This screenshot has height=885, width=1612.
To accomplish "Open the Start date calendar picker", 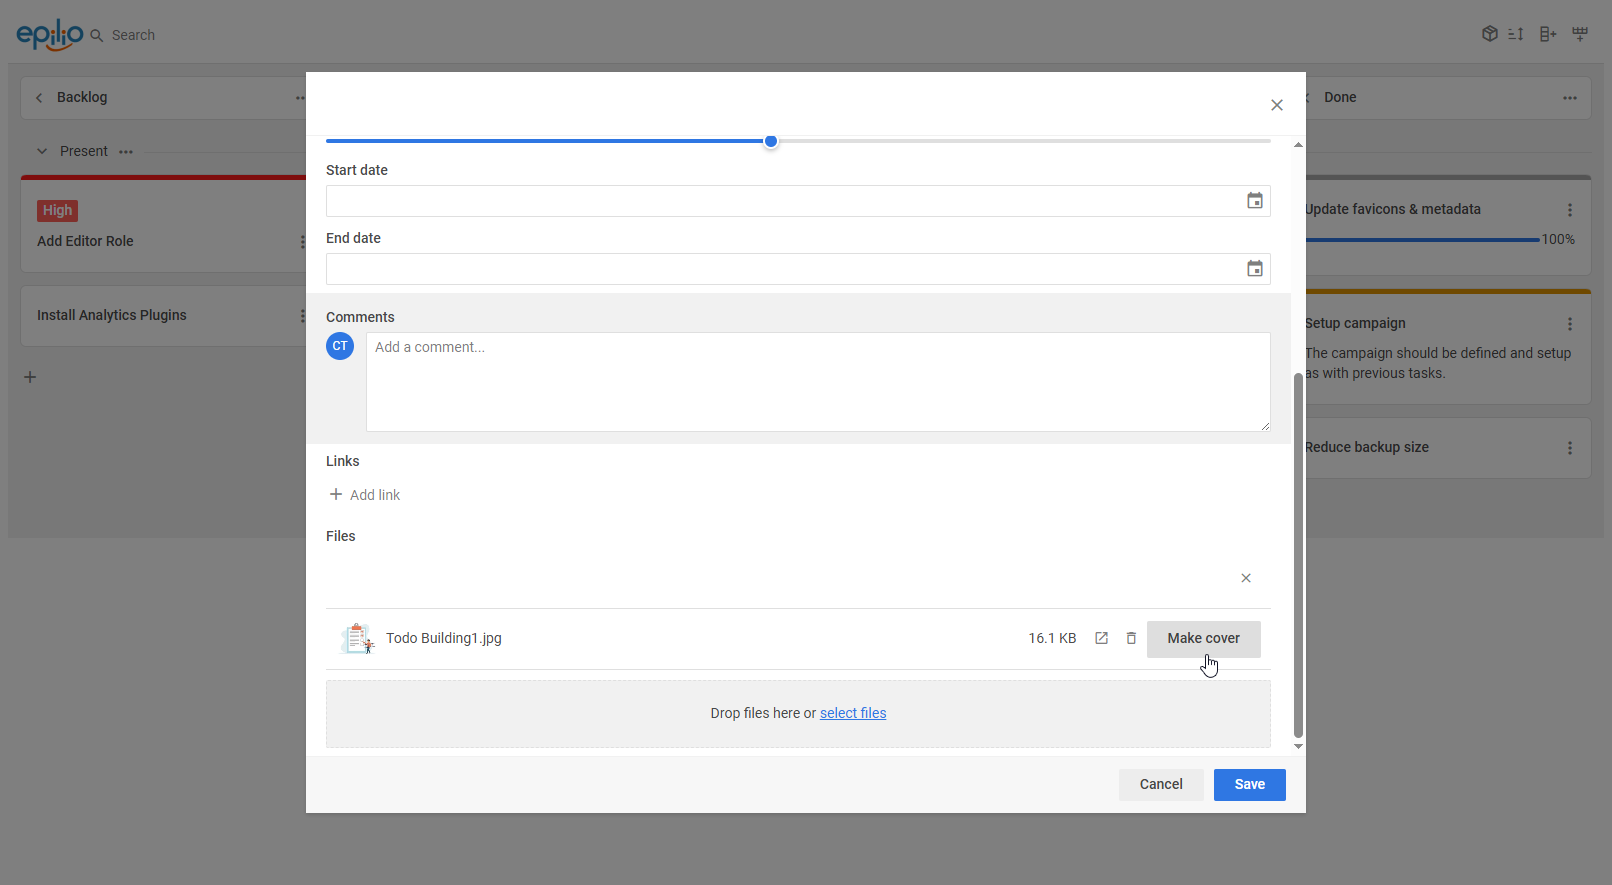I will [1254, 201].
